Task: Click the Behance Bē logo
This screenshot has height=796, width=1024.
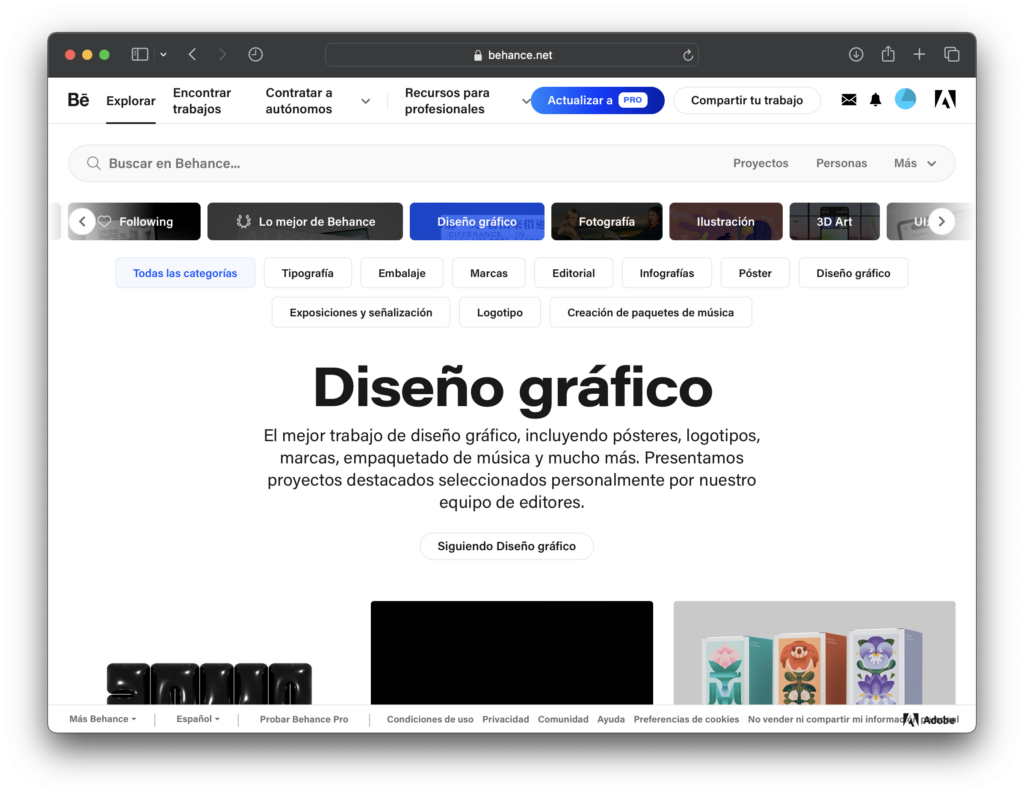Action: click(78, 100)
